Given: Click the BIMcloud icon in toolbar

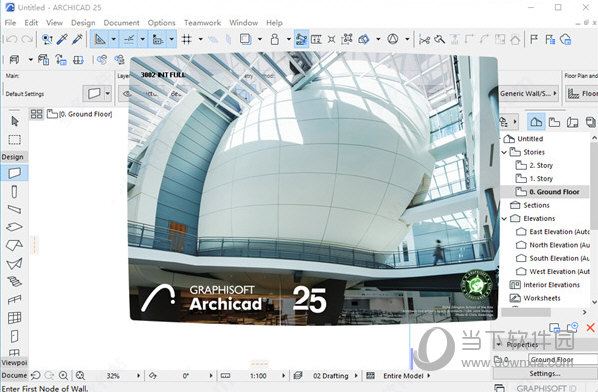Looking at the screenshot, I should point(566,39).
